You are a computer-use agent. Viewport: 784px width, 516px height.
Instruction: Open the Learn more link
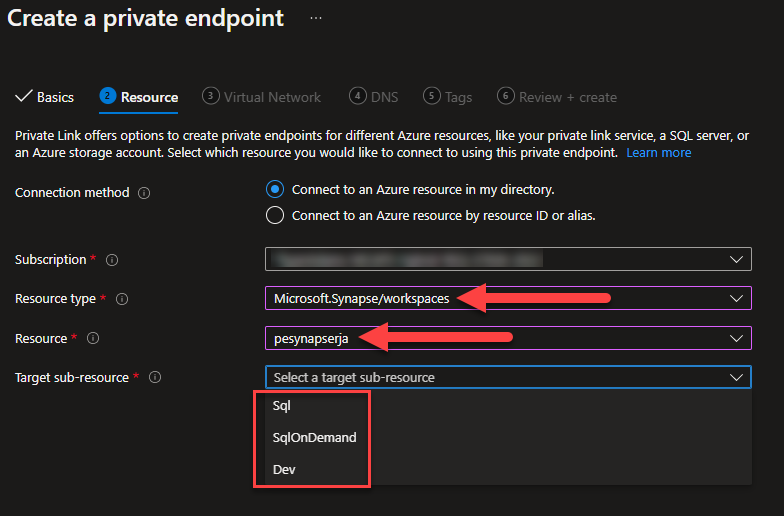click(x=659, y=152)
